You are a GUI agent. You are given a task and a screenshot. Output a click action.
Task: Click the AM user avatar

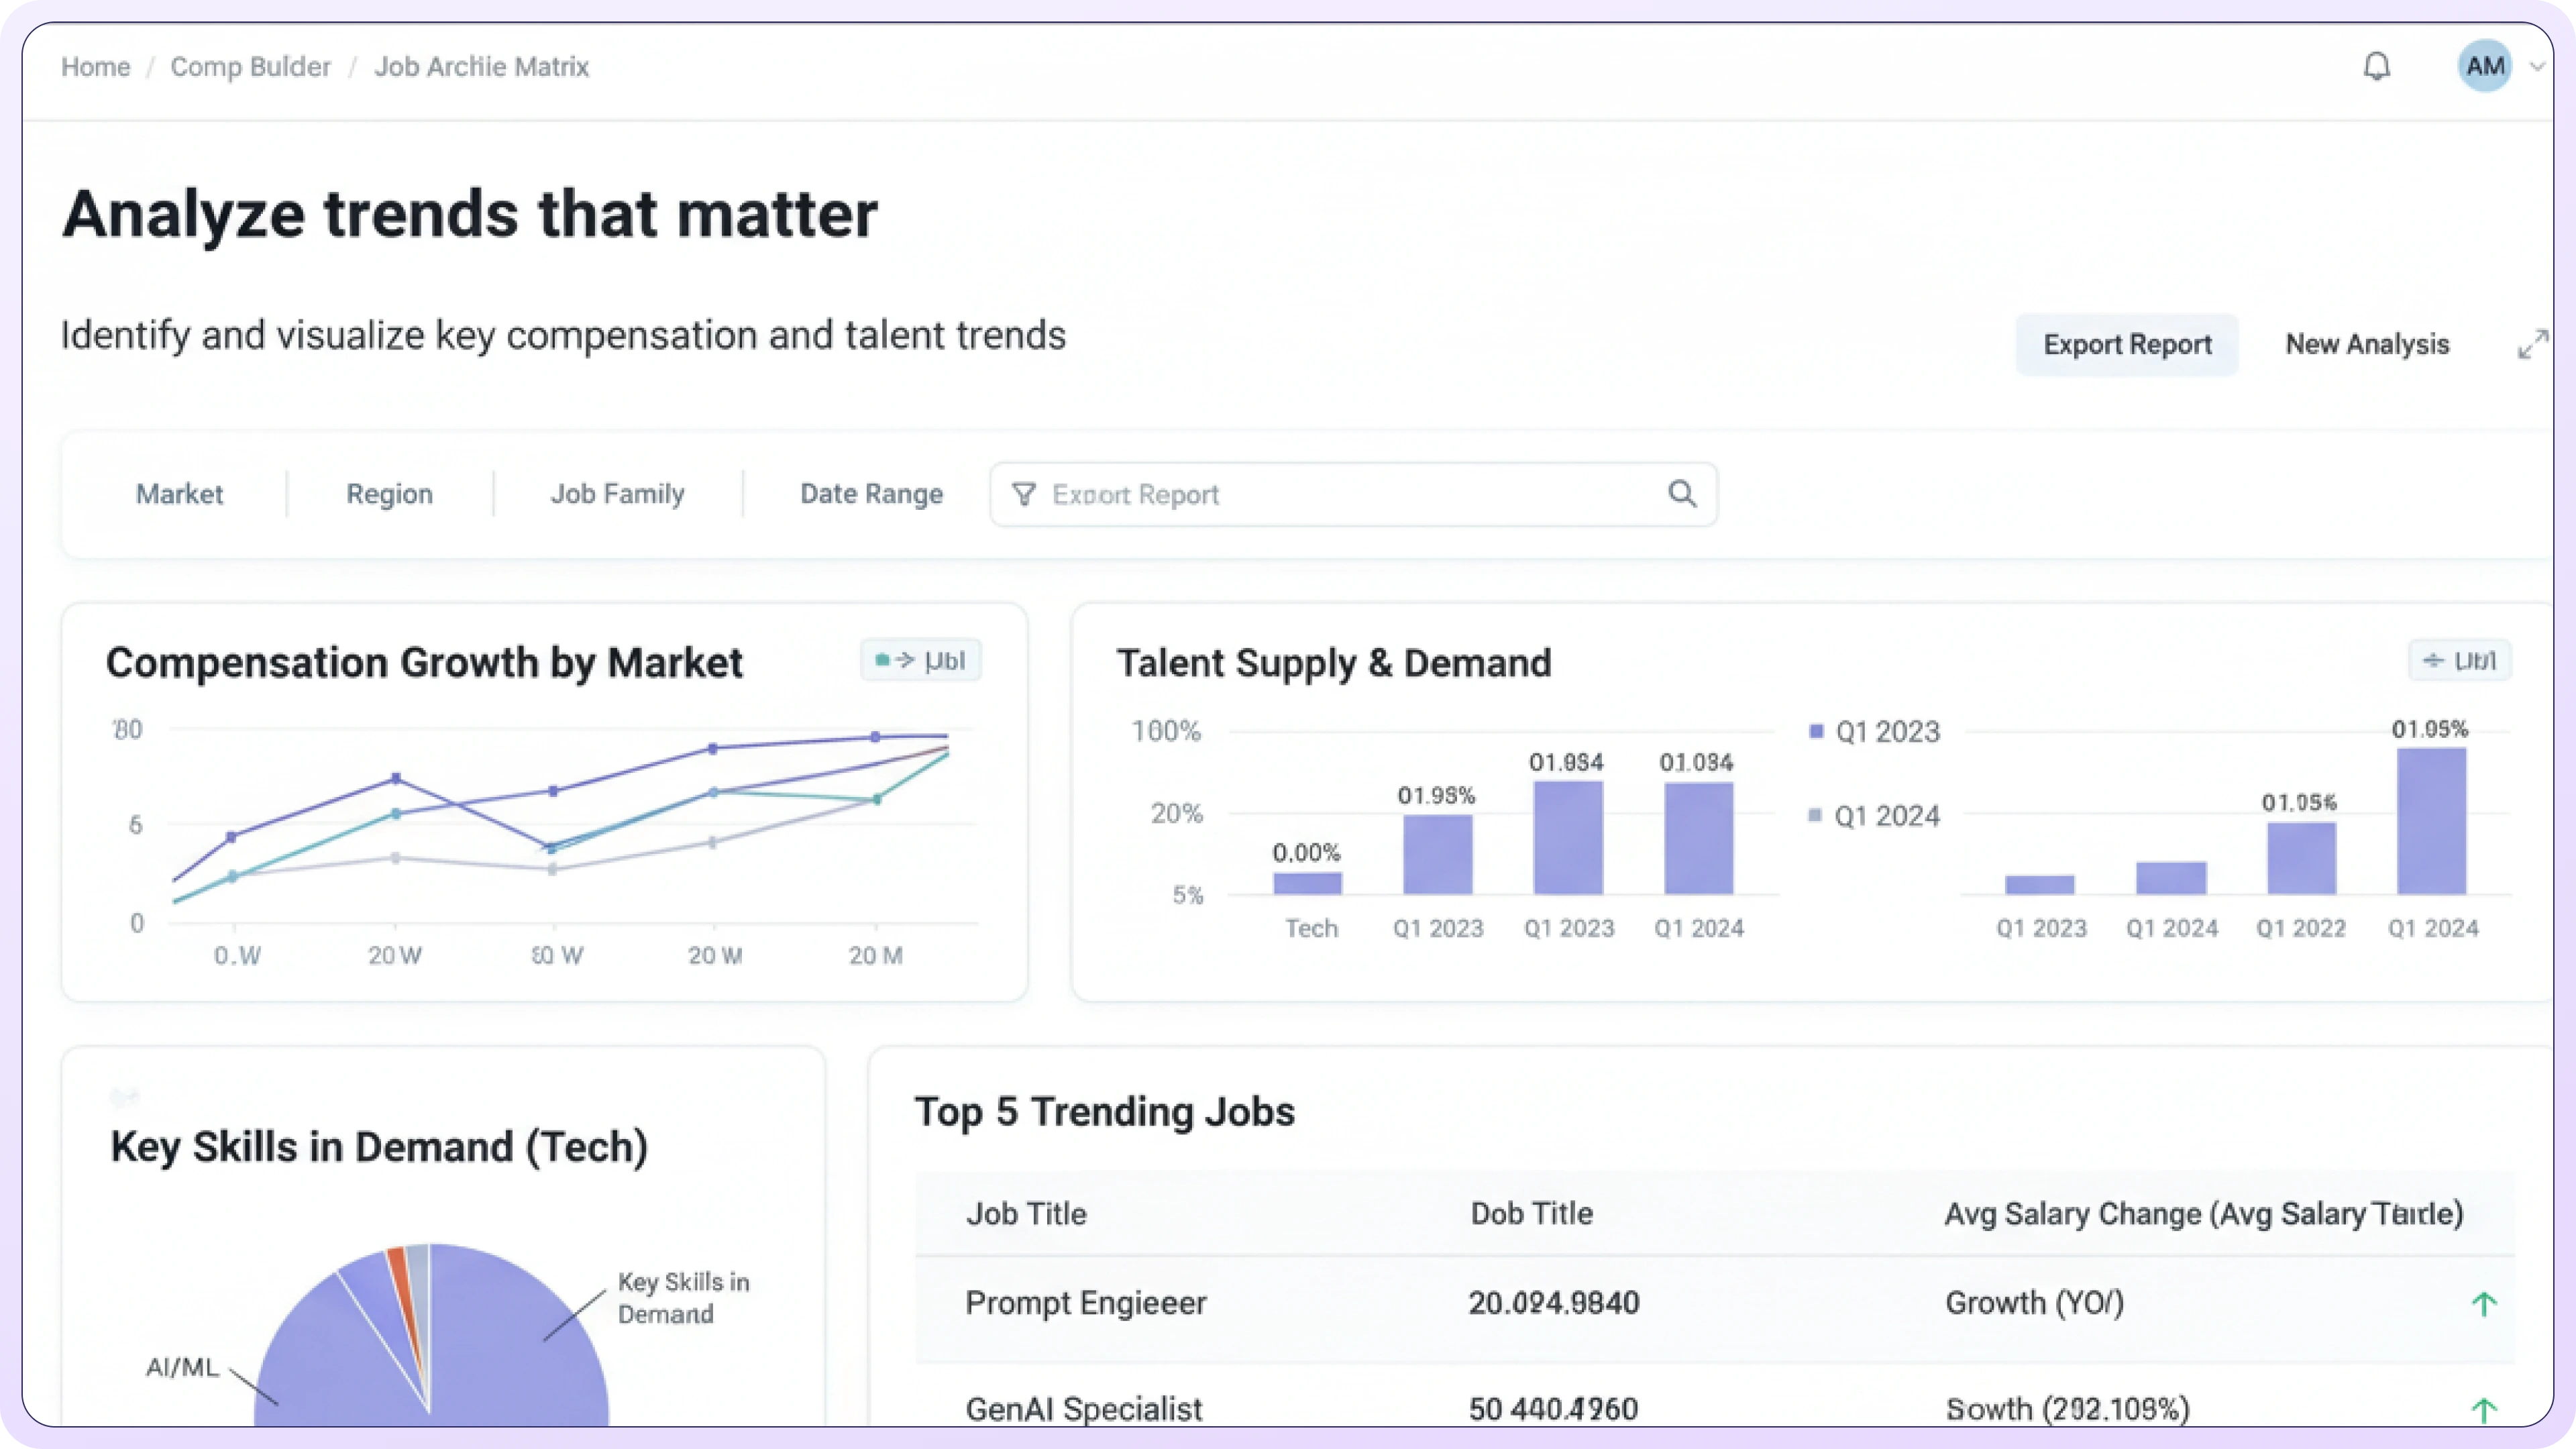pyautogui.click(x=2484, y=67)
